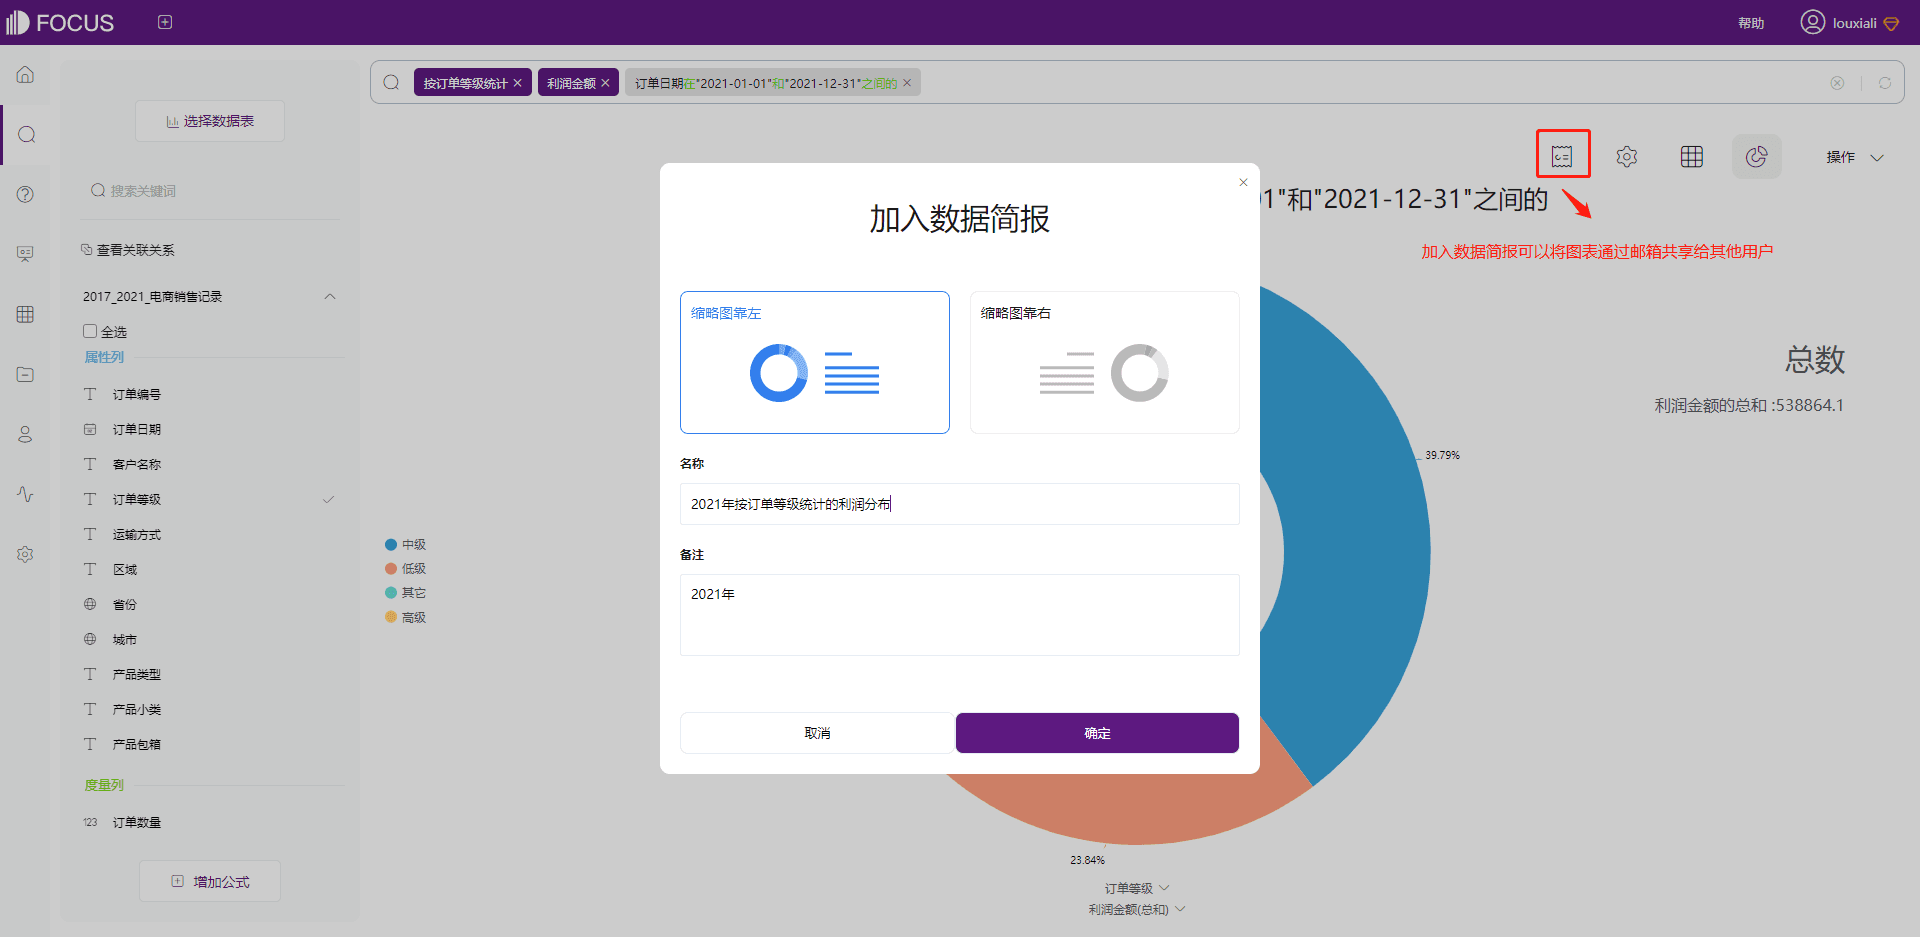Clear the search bar with circle-x icon

coord(1837,83)
